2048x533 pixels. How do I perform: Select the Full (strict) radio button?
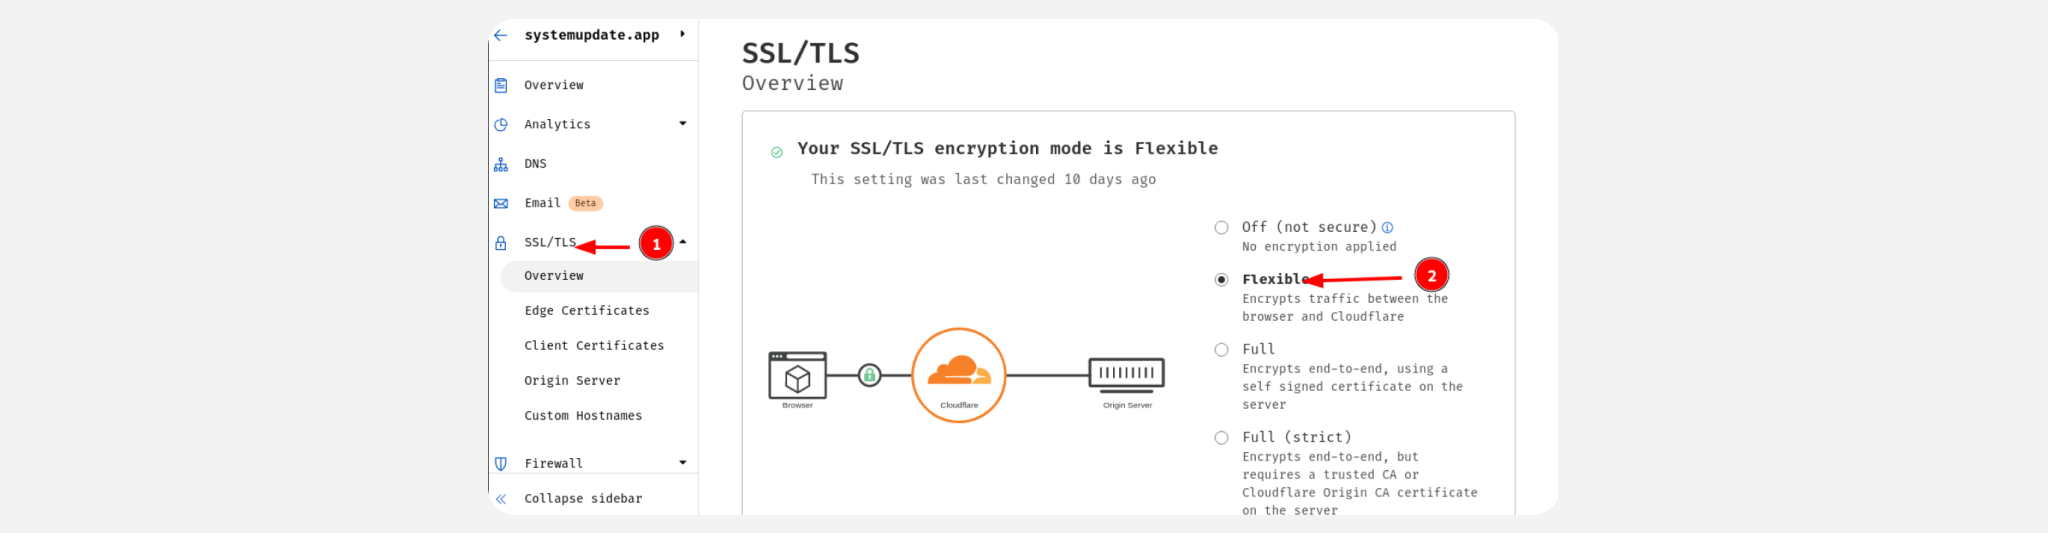coord(1221,438)
